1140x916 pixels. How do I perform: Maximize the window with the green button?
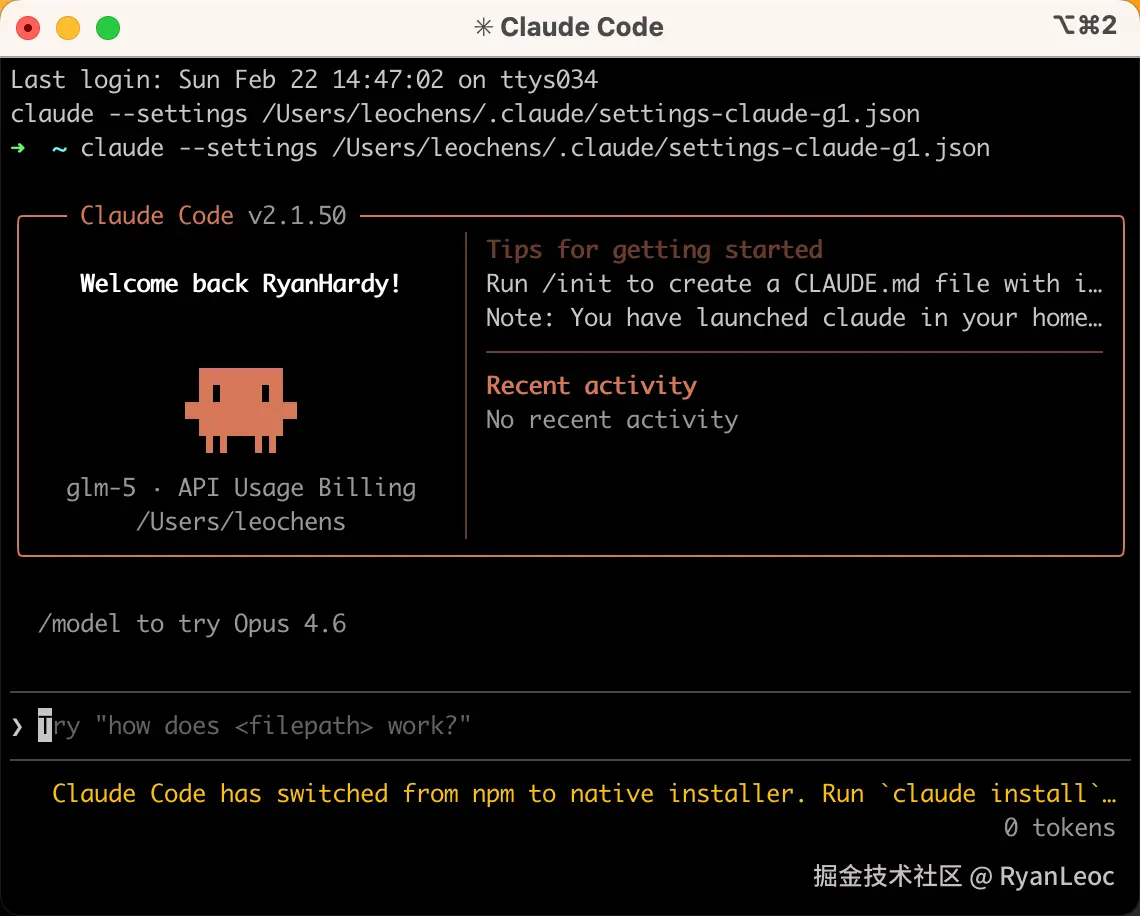[108, 28]
